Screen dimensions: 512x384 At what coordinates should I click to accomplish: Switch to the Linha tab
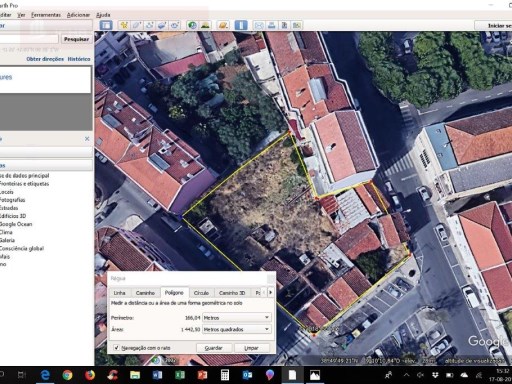tap(119, 293)
